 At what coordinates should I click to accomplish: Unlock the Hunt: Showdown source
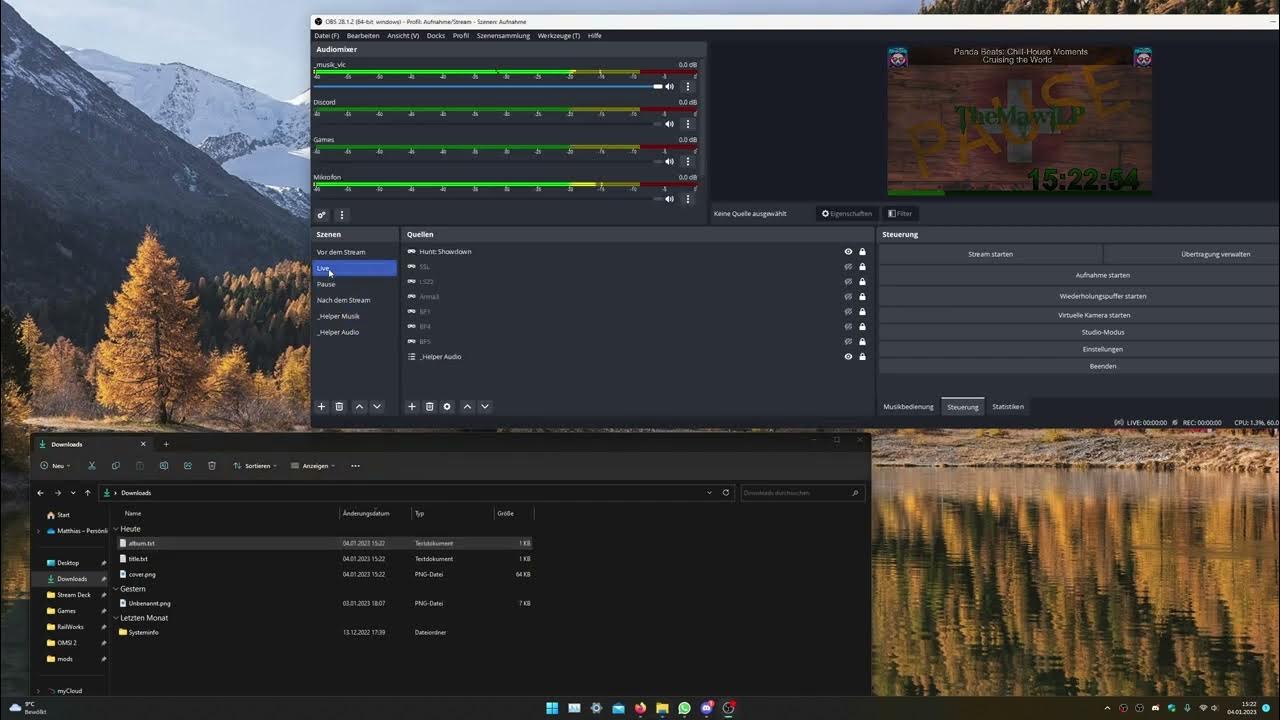click(862, 252)
